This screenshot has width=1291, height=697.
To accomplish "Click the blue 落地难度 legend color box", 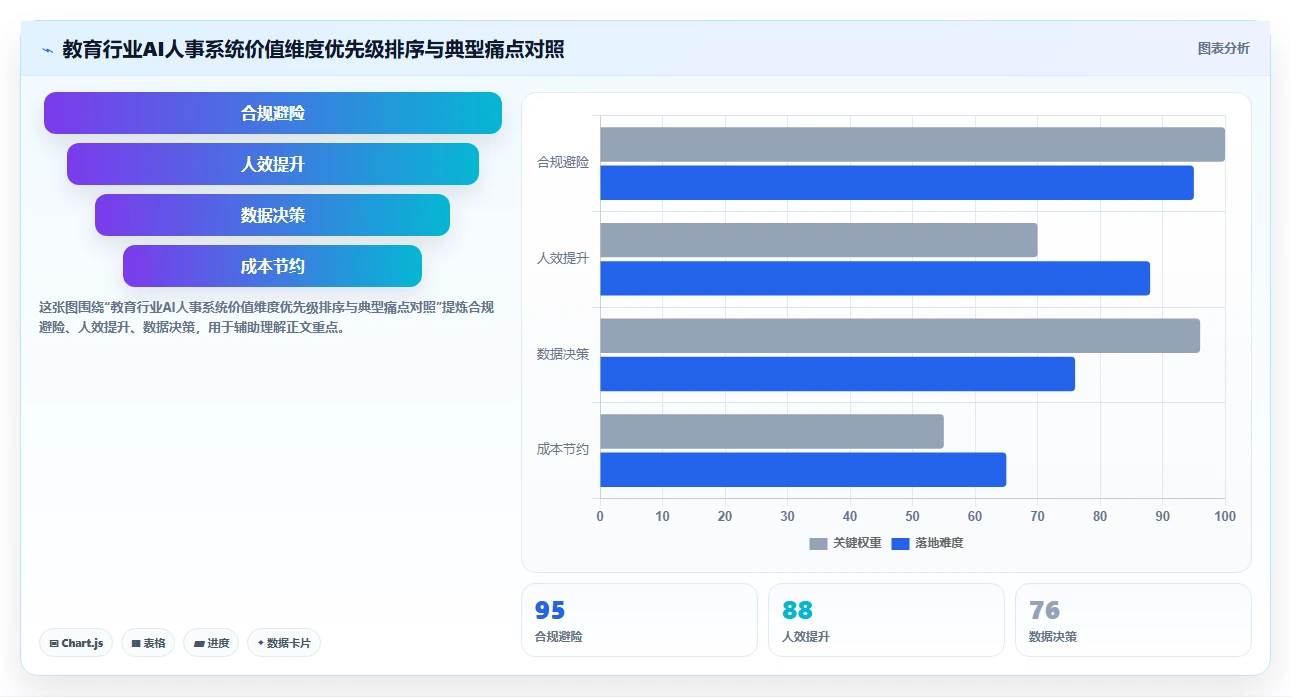I will (x=900, y=543).
